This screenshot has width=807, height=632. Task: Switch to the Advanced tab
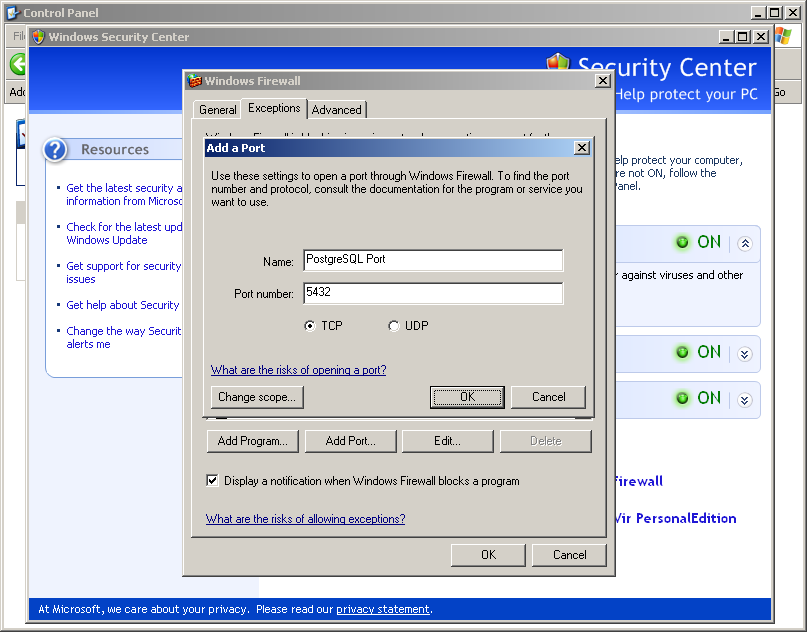[337, 110]
